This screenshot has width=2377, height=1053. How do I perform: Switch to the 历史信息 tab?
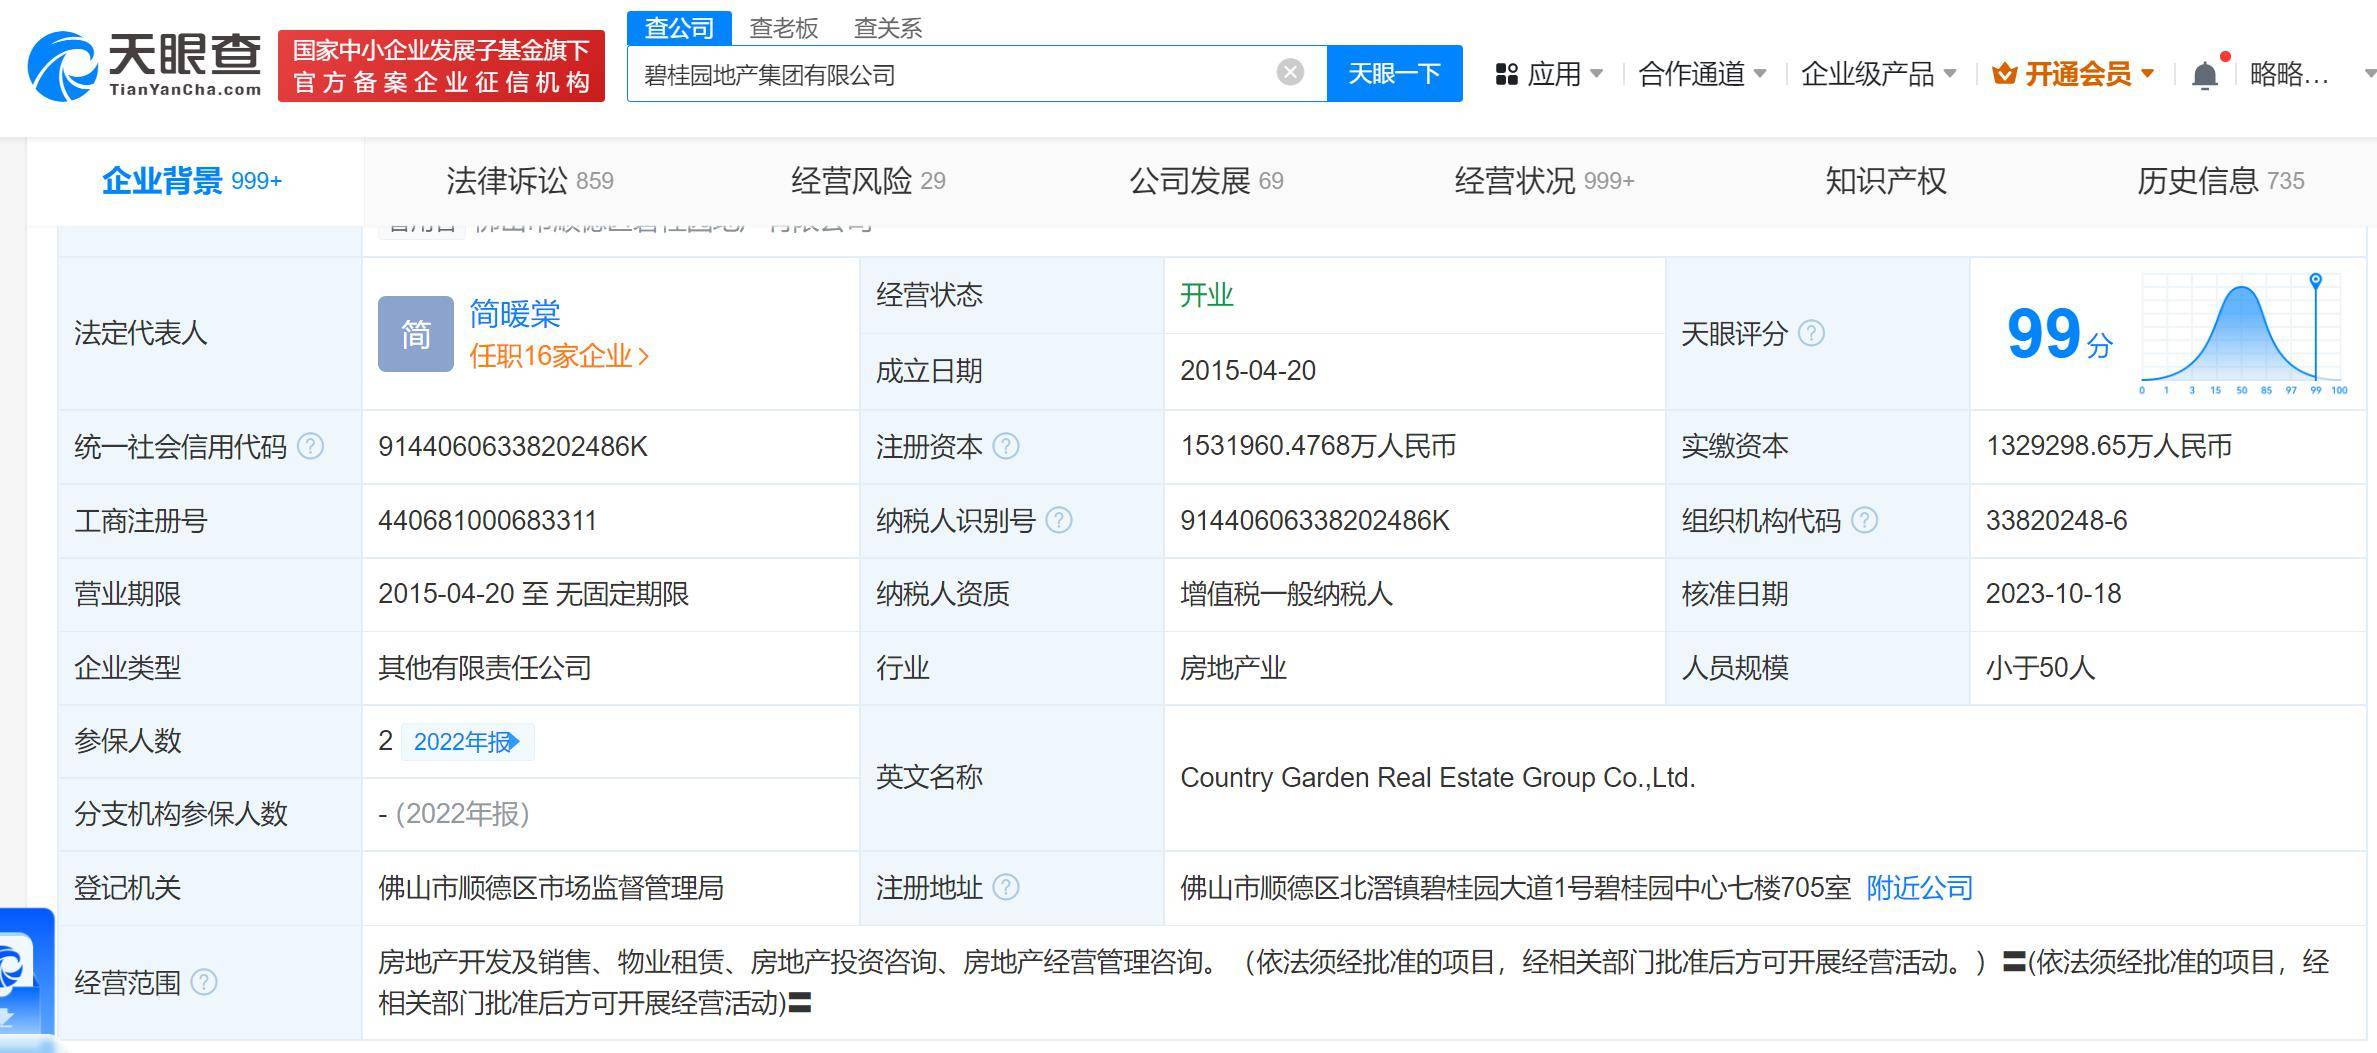2220,181
